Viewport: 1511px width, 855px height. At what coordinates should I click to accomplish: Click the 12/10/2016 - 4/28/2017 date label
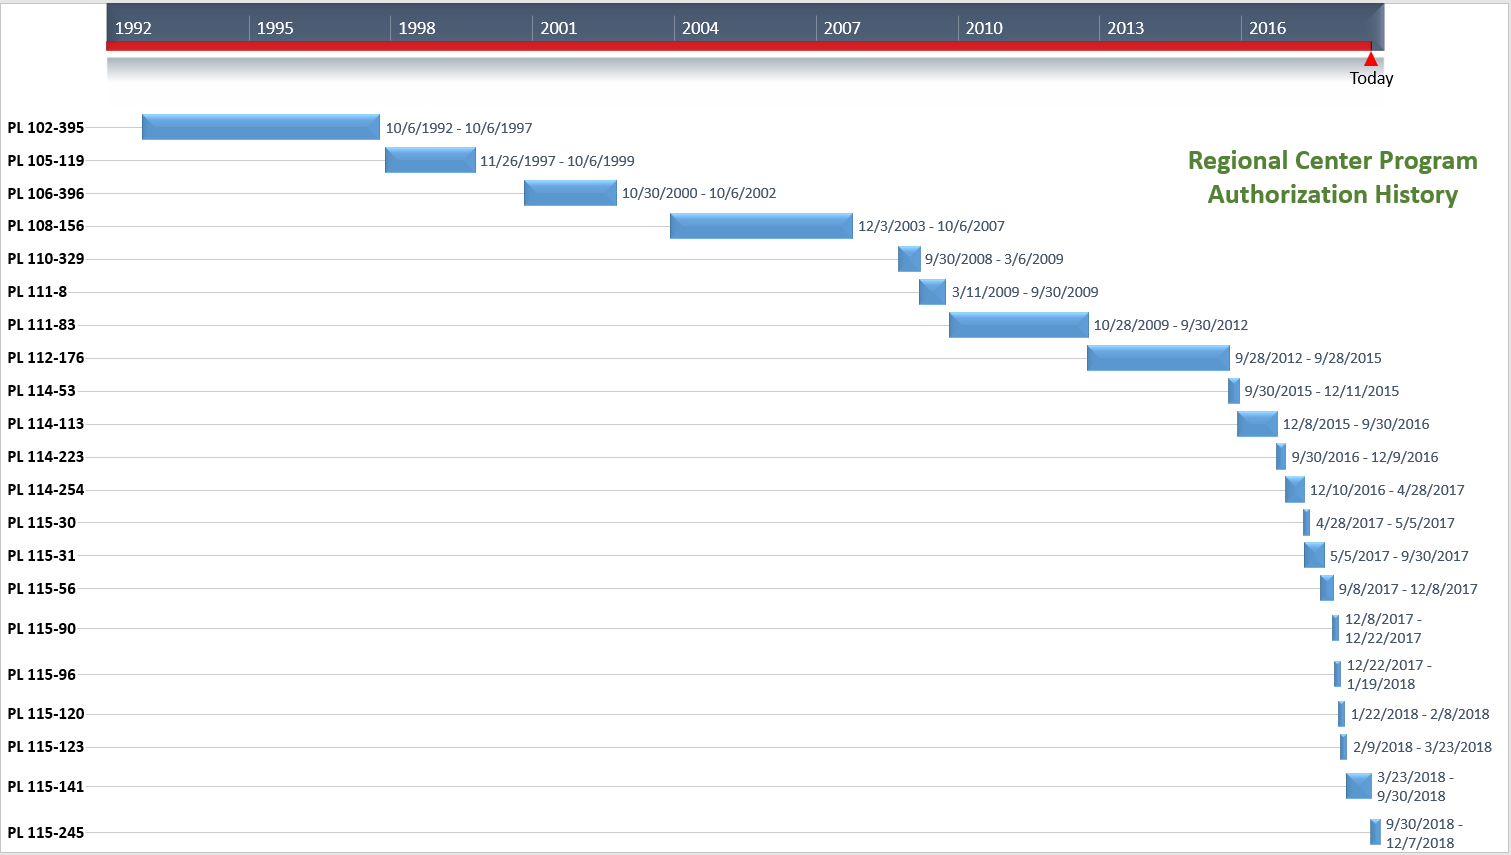pyautogui.click(x=1387, y=490)
